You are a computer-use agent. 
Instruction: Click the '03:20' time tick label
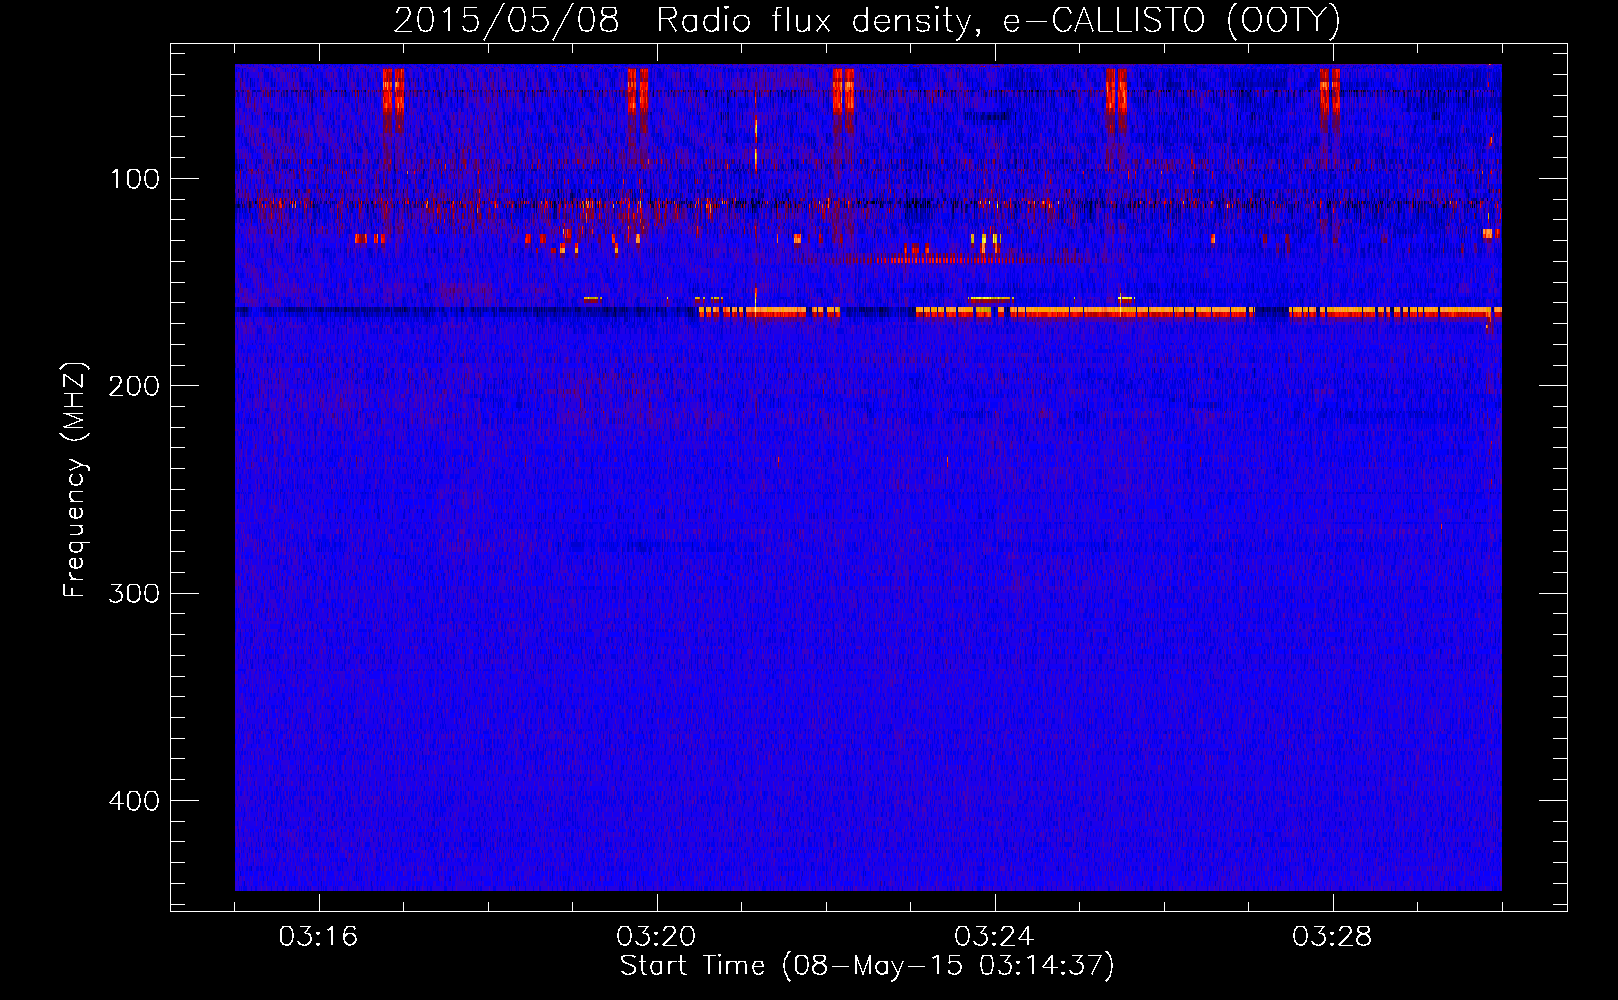tap(656, 937)
